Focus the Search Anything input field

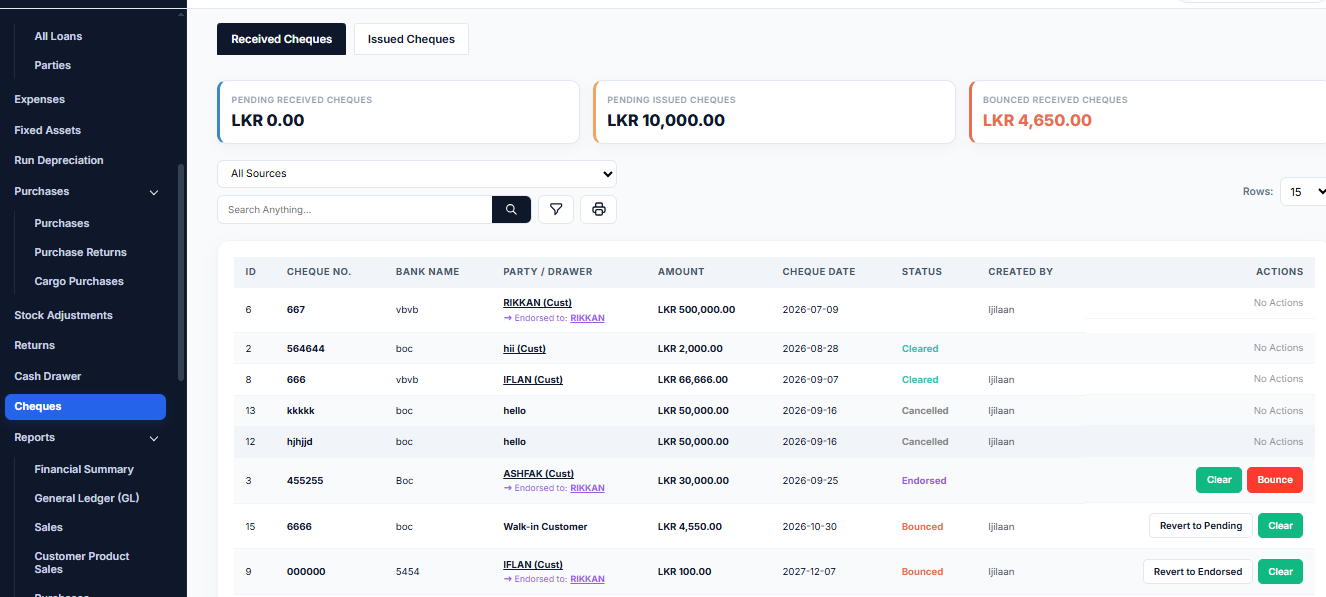click(354, 210)
